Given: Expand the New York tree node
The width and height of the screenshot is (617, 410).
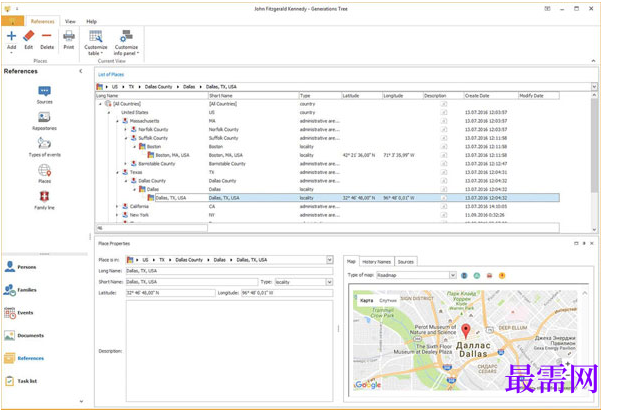Looking at the screenshot, I should point(117,215).
